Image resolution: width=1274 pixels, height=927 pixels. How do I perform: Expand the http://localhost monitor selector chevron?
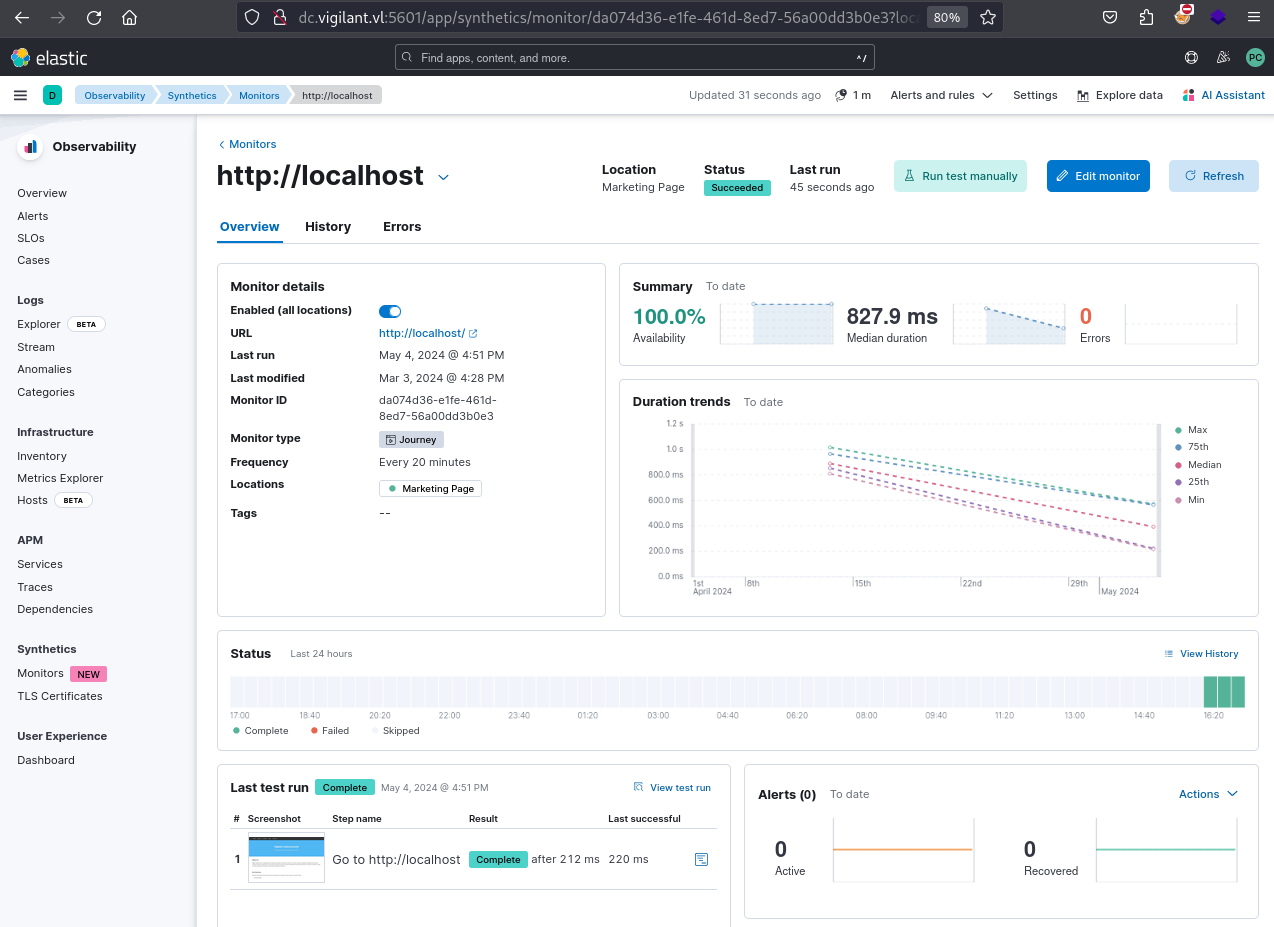(444, 177)
